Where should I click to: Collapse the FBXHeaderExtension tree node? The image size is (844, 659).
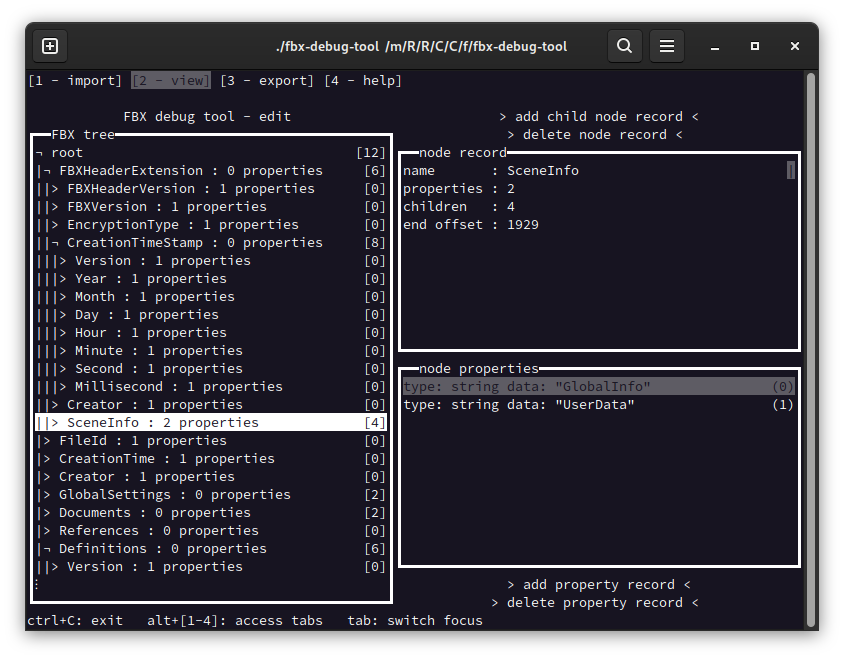[50, 171]
